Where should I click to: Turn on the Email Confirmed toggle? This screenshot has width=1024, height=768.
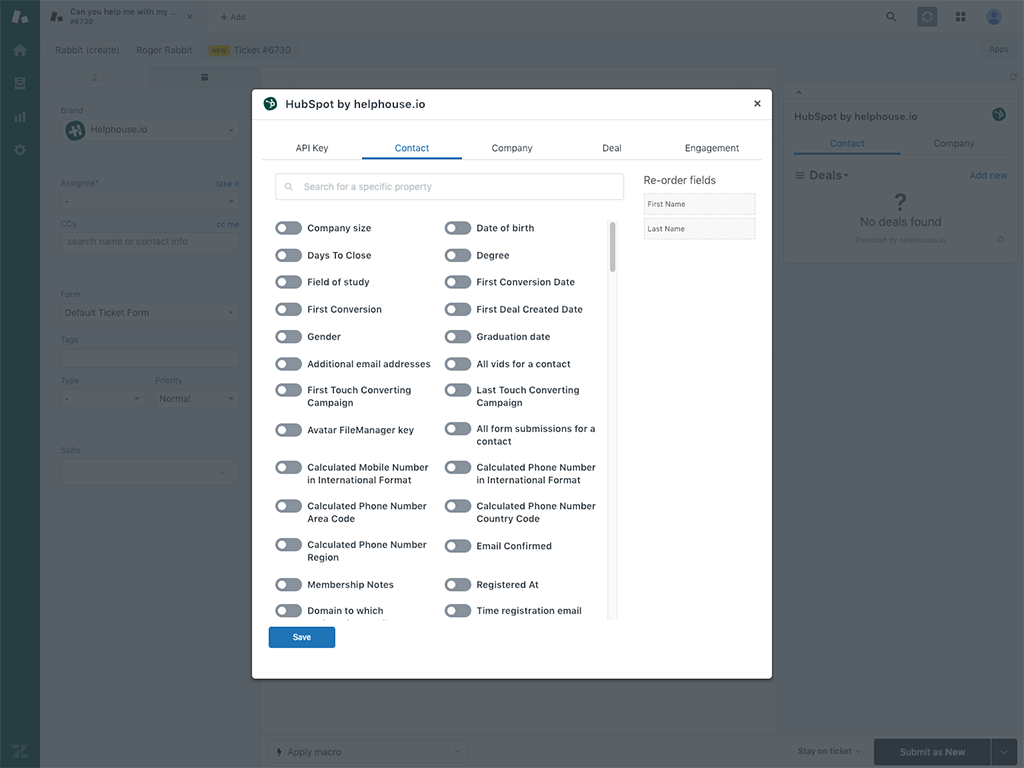pyautogui.click(x=458, y=546)
